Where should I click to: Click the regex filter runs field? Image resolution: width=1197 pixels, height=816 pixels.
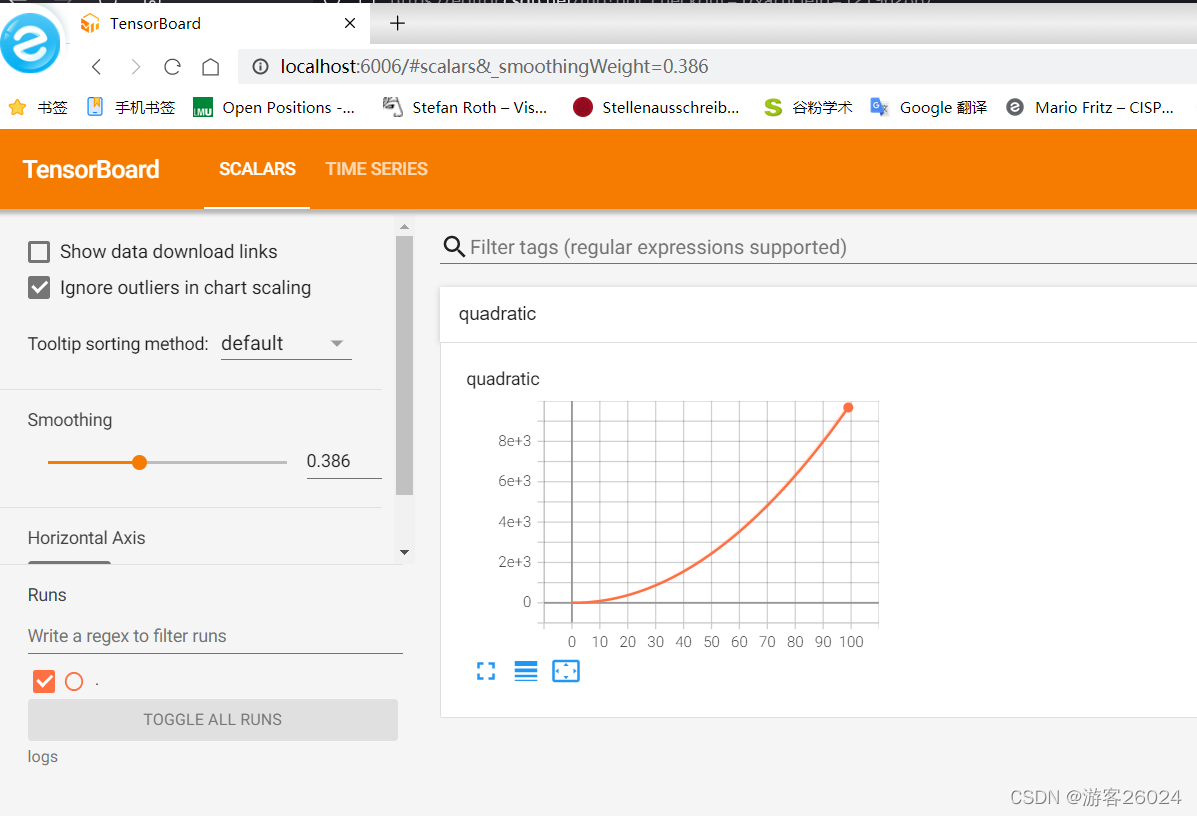pos(215,637)
